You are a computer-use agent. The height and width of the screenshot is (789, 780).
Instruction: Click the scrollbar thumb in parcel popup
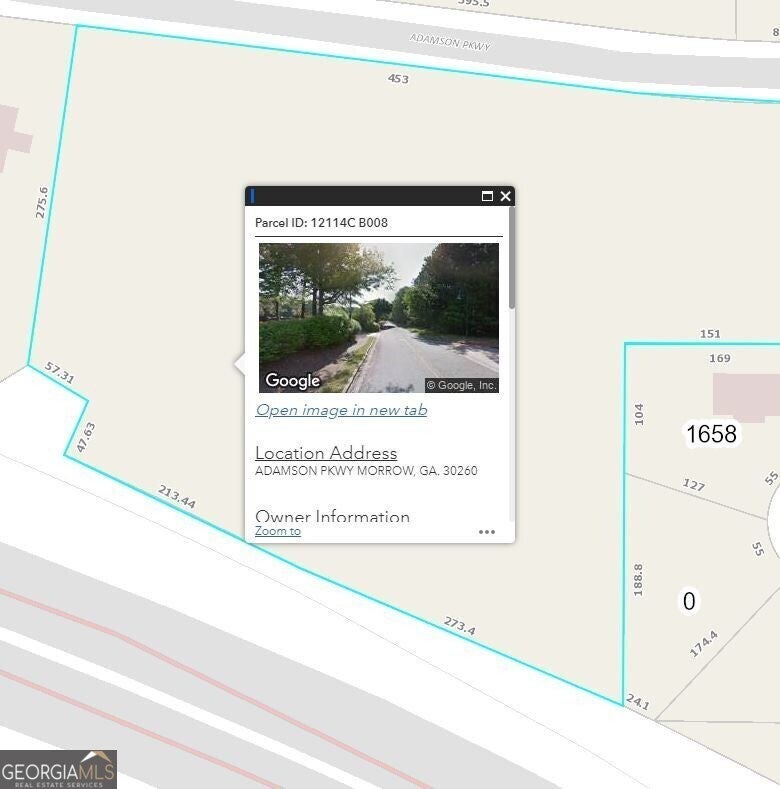pyautogui.click(x=511, y=258)
